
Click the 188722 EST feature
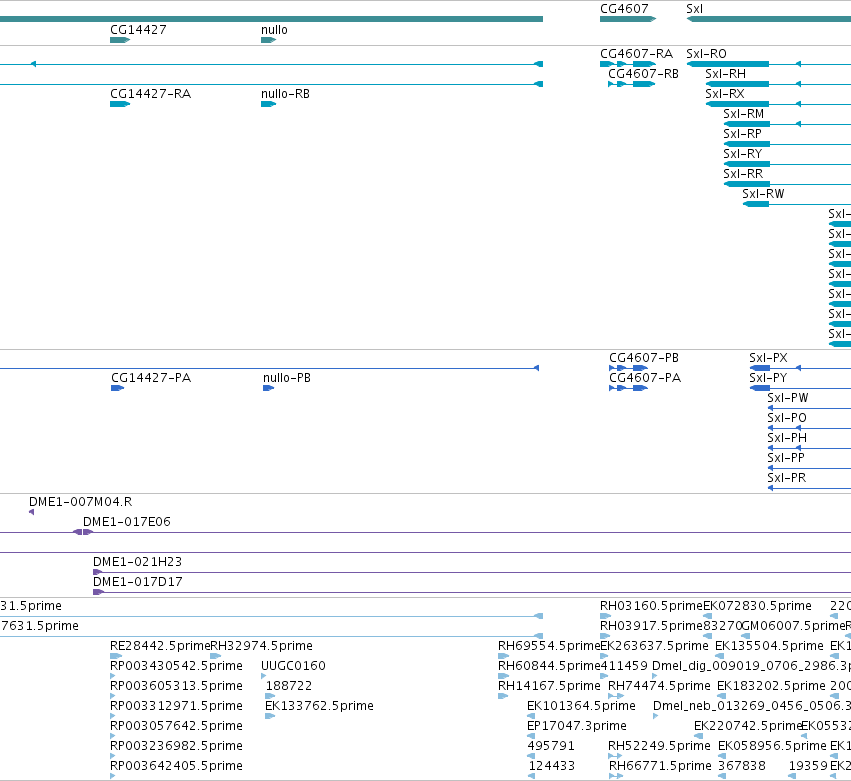270,696
